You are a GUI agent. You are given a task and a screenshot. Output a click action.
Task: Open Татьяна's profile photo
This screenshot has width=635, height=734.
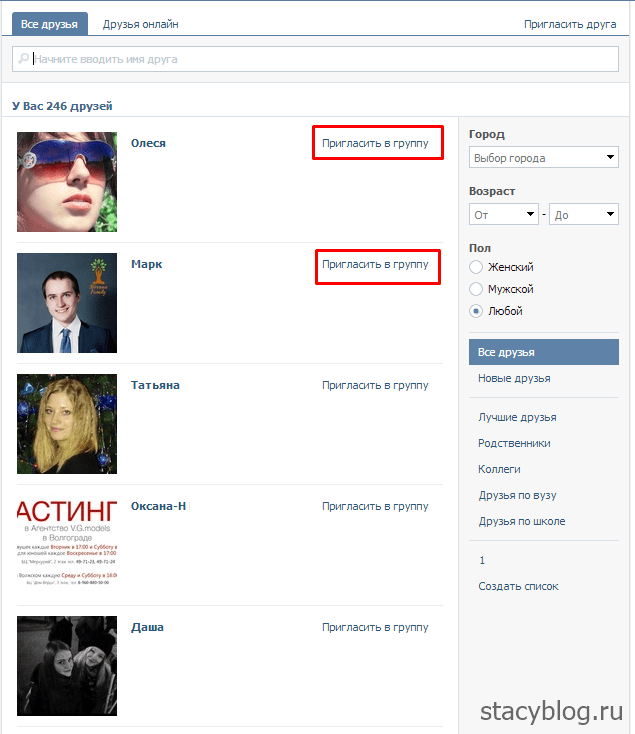point(67,424)
